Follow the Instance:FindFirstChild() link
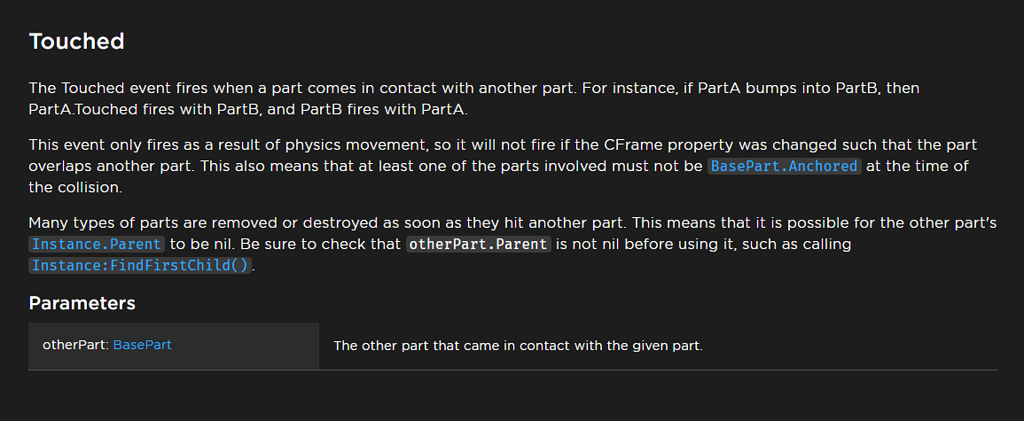The image size is (1024, 421). coord(140,266)
